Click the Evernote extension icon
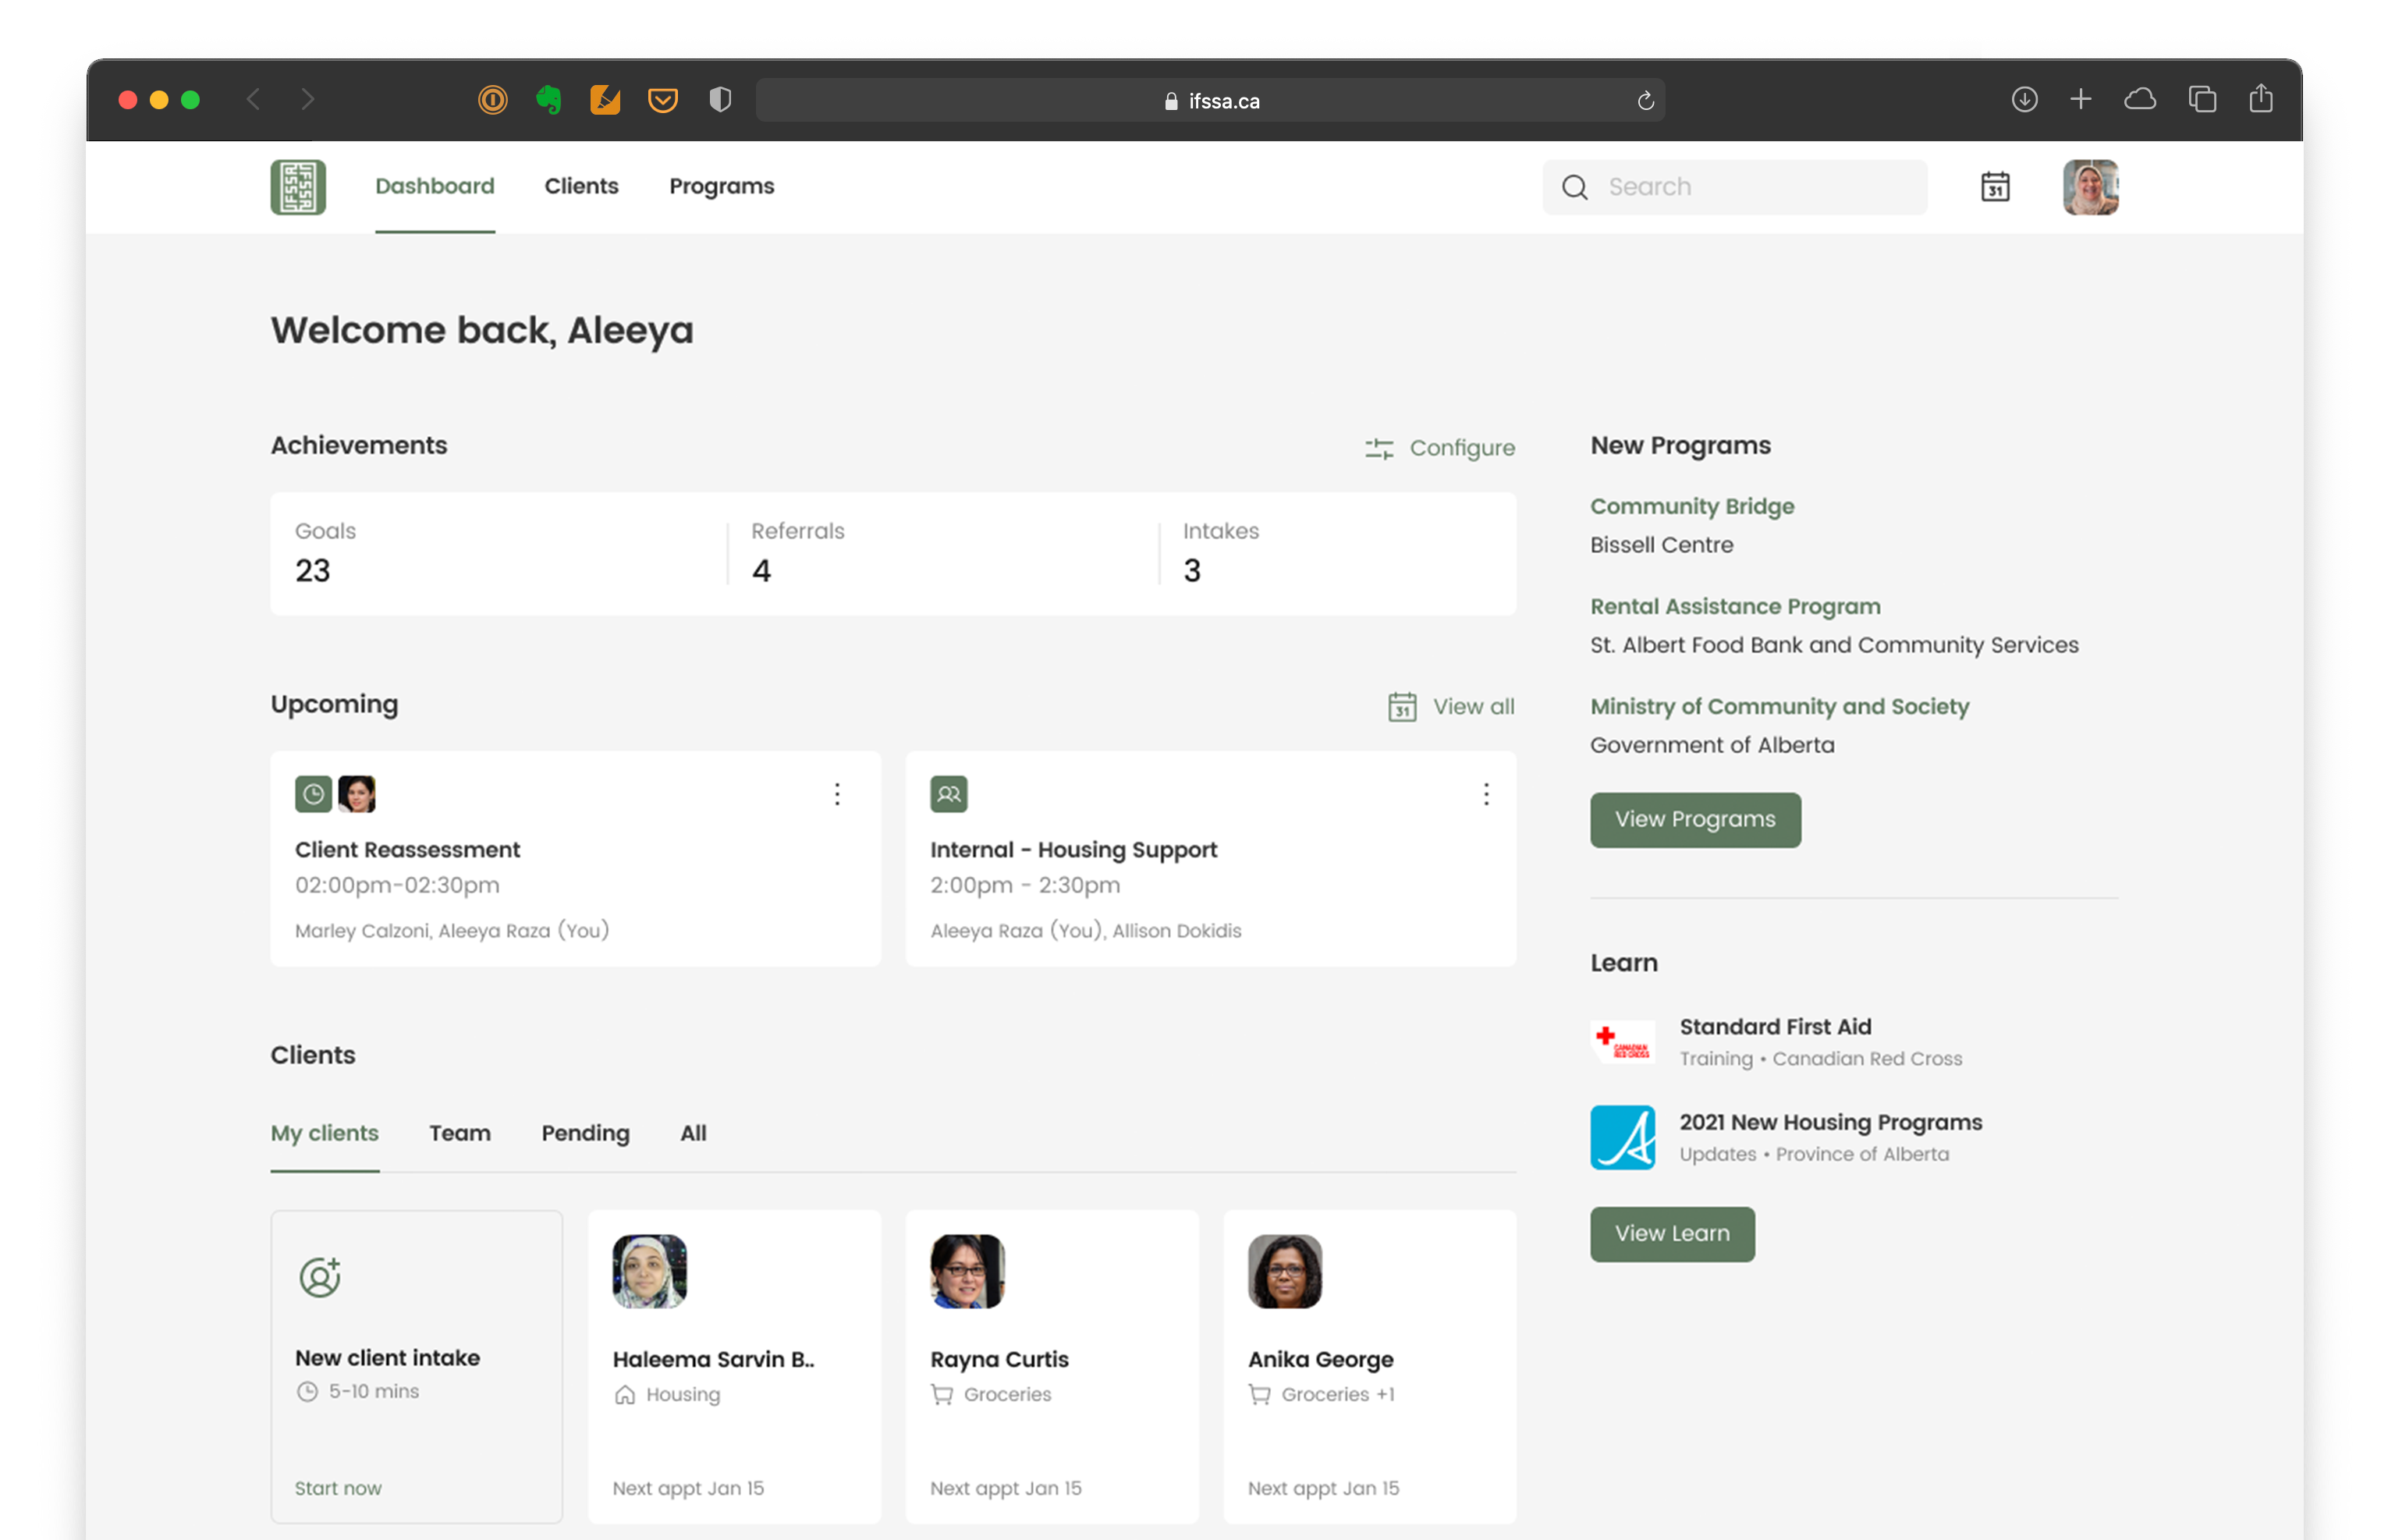2388x1540 pixels. 548,100
